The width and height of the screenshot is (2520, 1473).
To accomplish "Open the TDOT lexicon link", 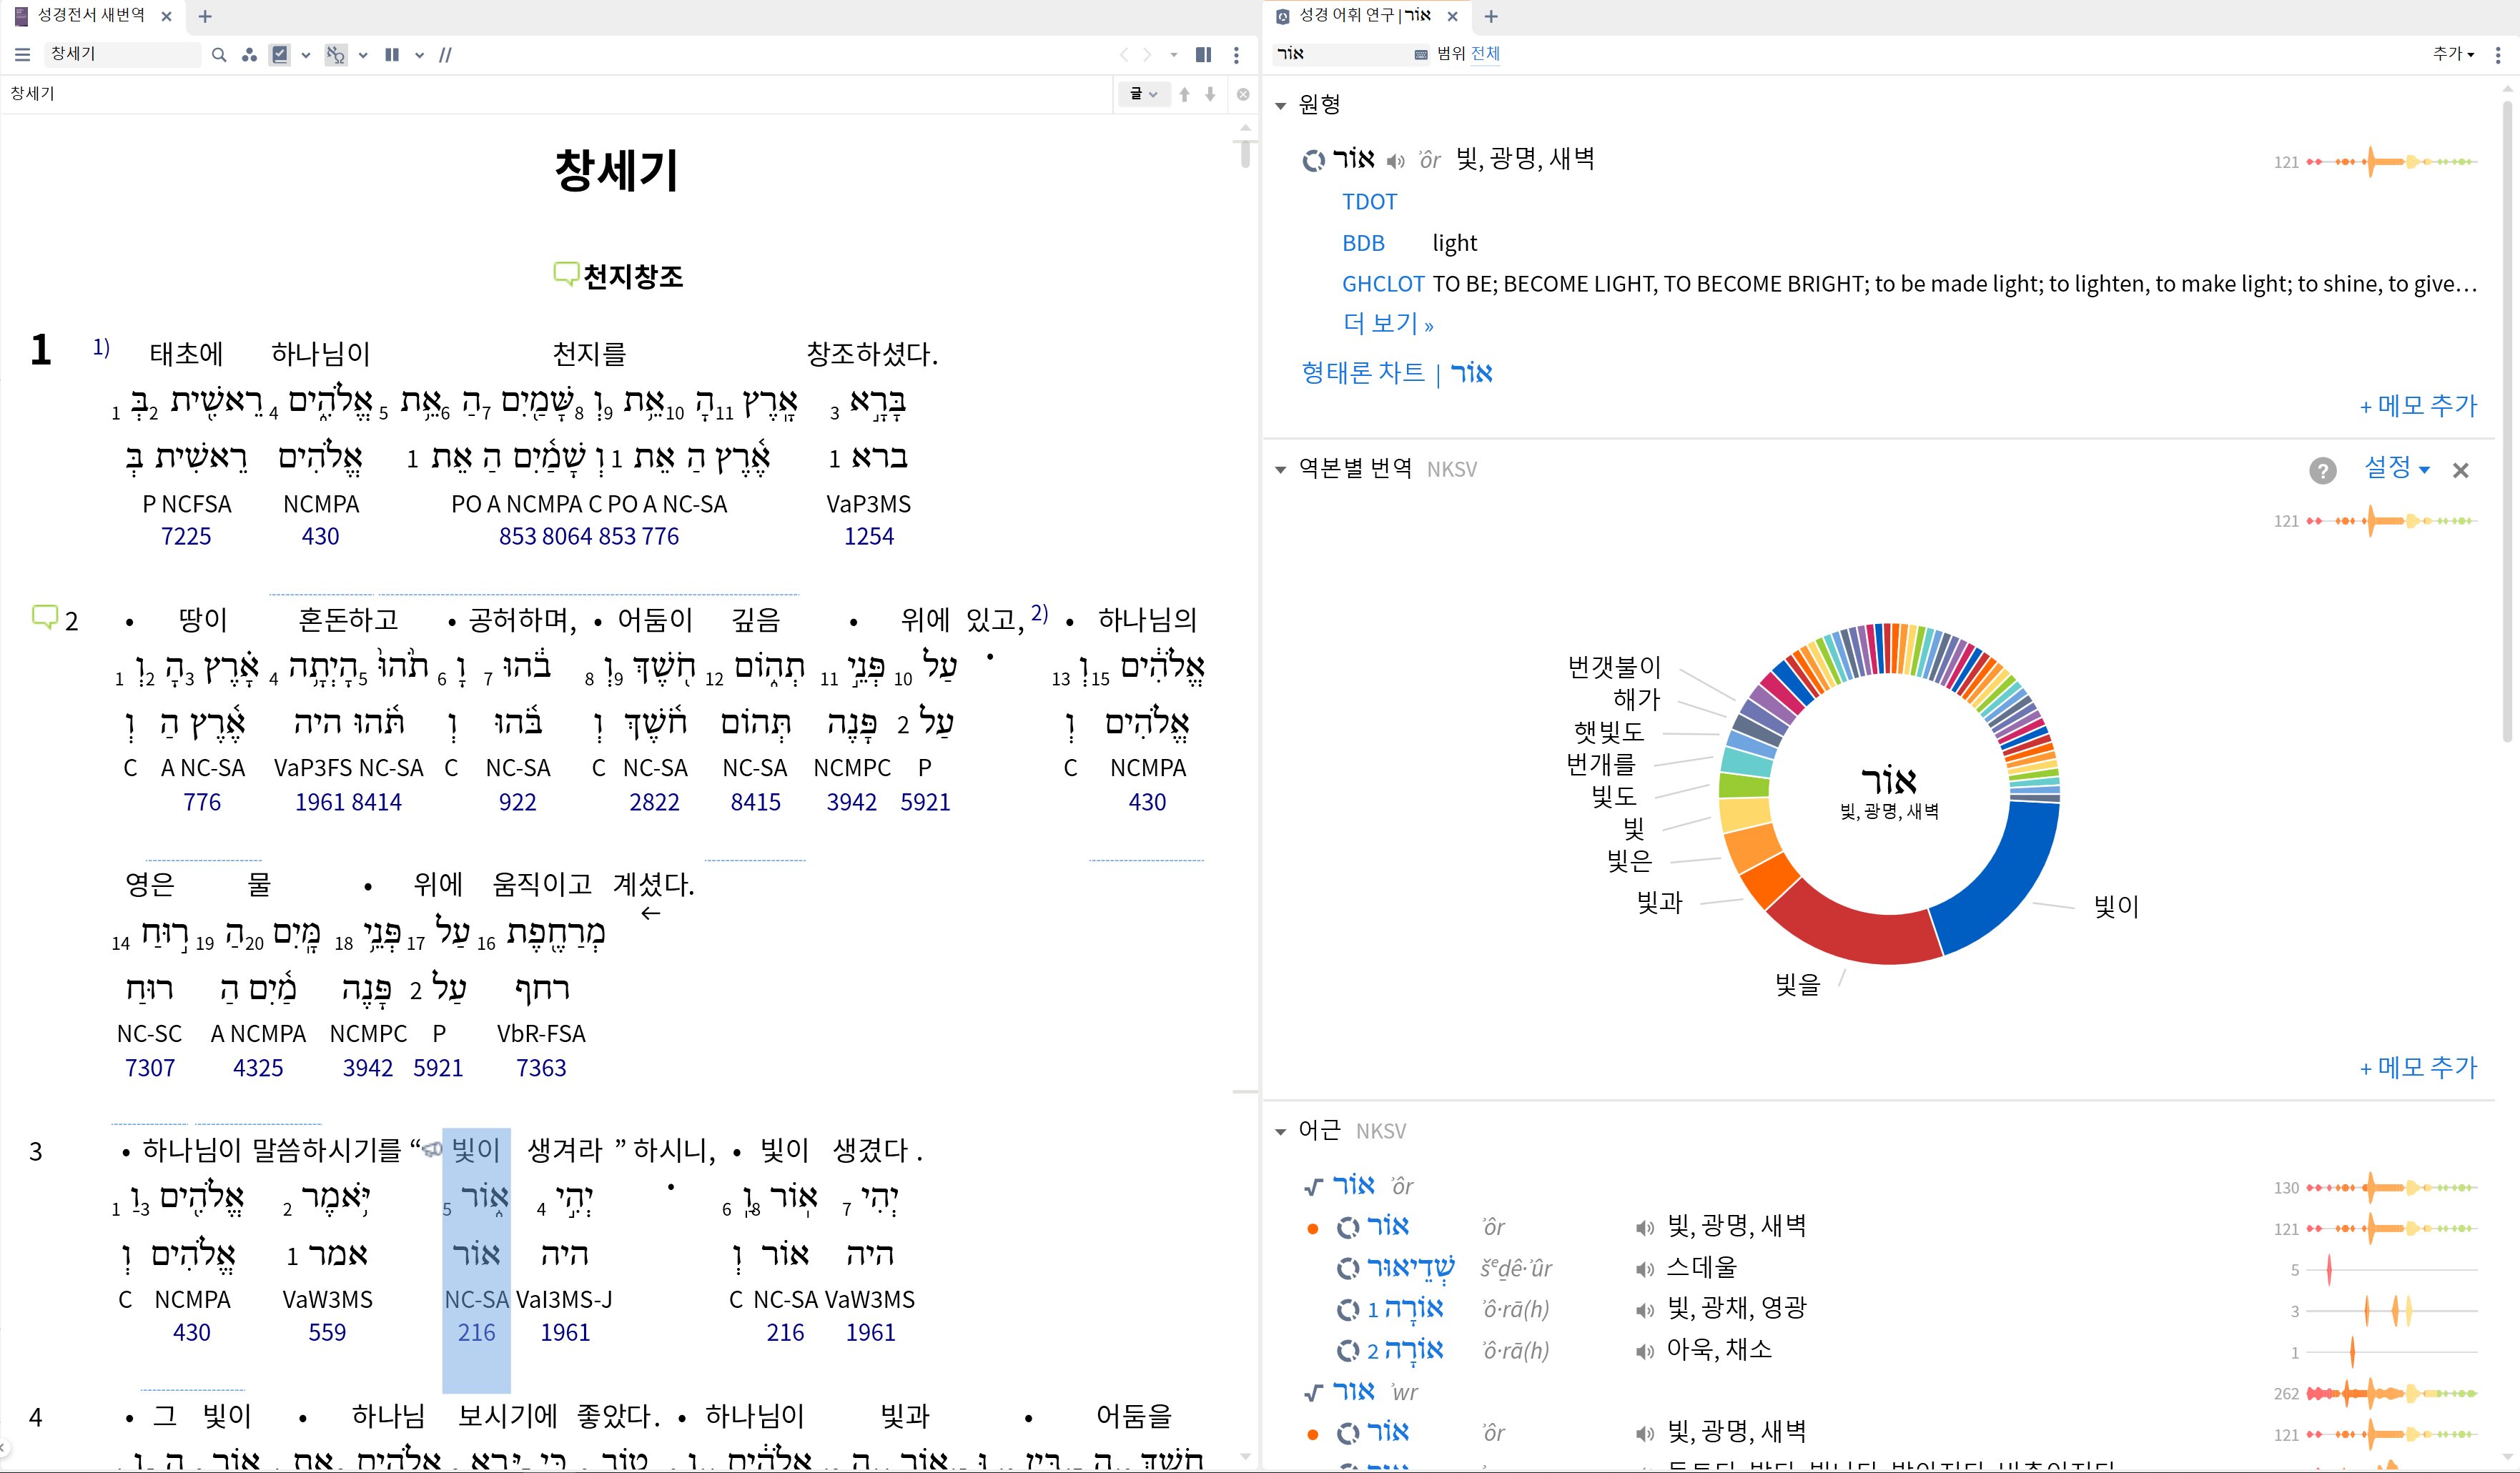I will [1369, 202].
